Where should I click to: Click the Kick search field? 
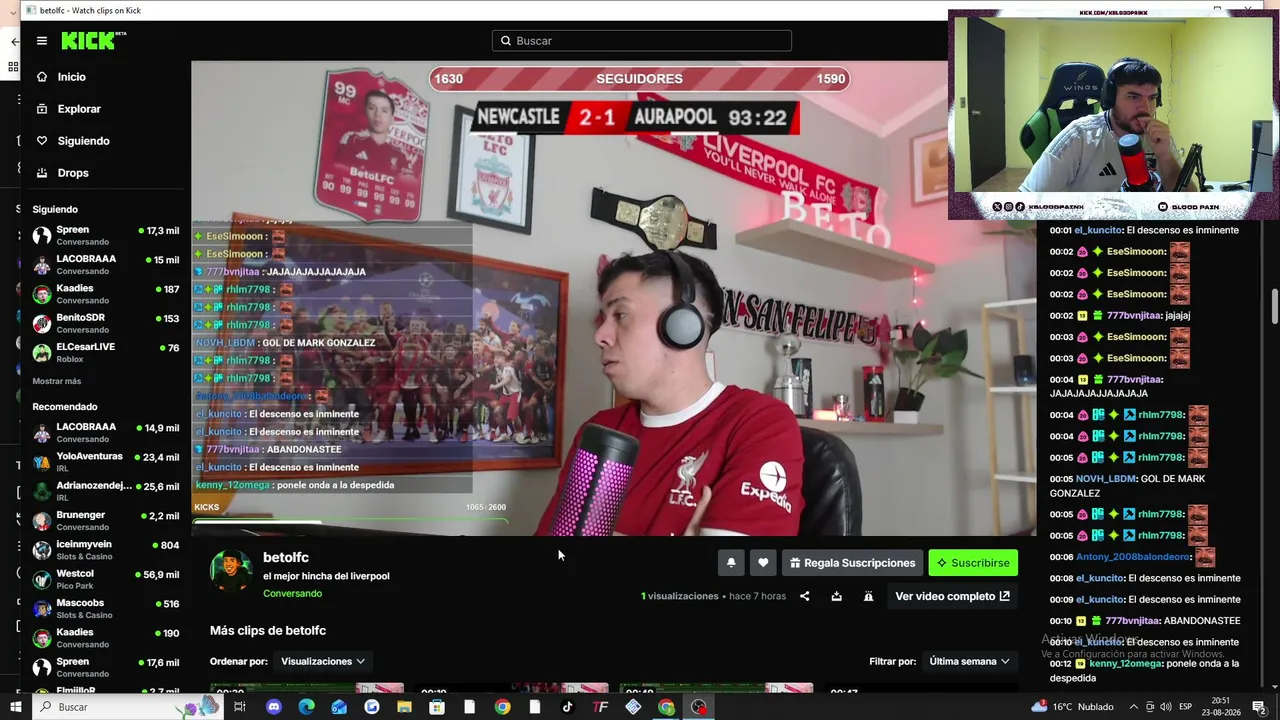(x=642, y=41)
